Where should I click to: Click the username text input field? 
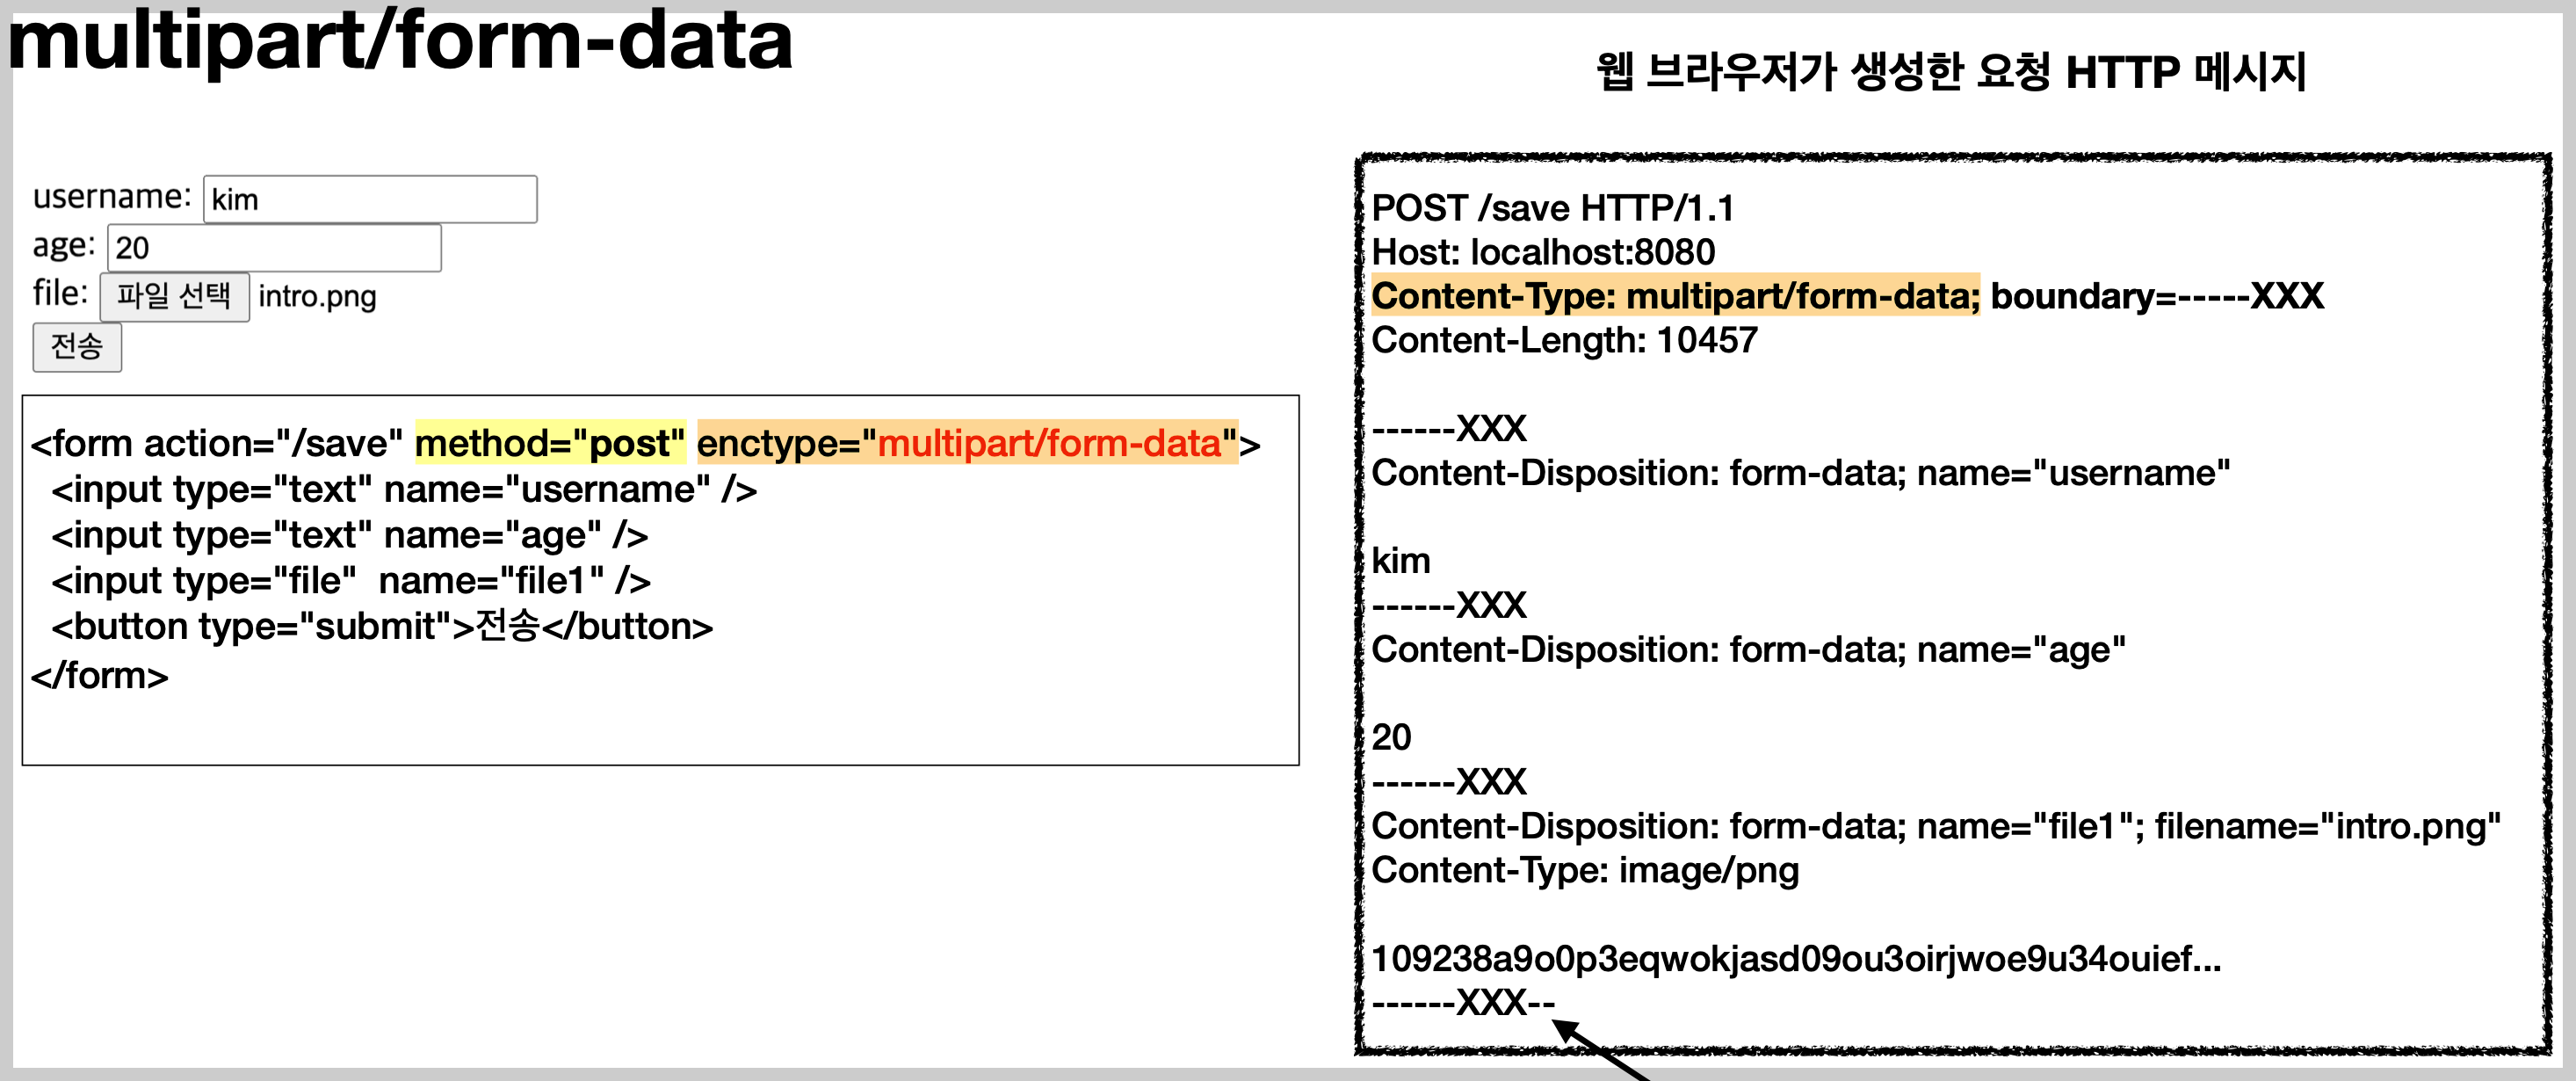tap(369, 199)
